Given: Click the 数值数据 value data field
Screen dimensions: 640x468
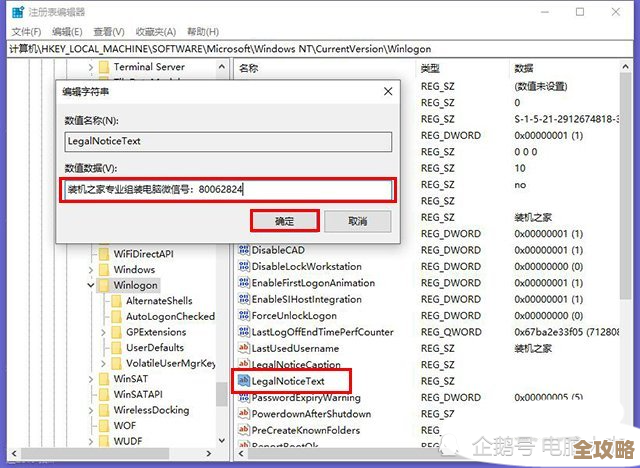Looking at the screenshot, I should pyautogui.click(x=228, y=189).
